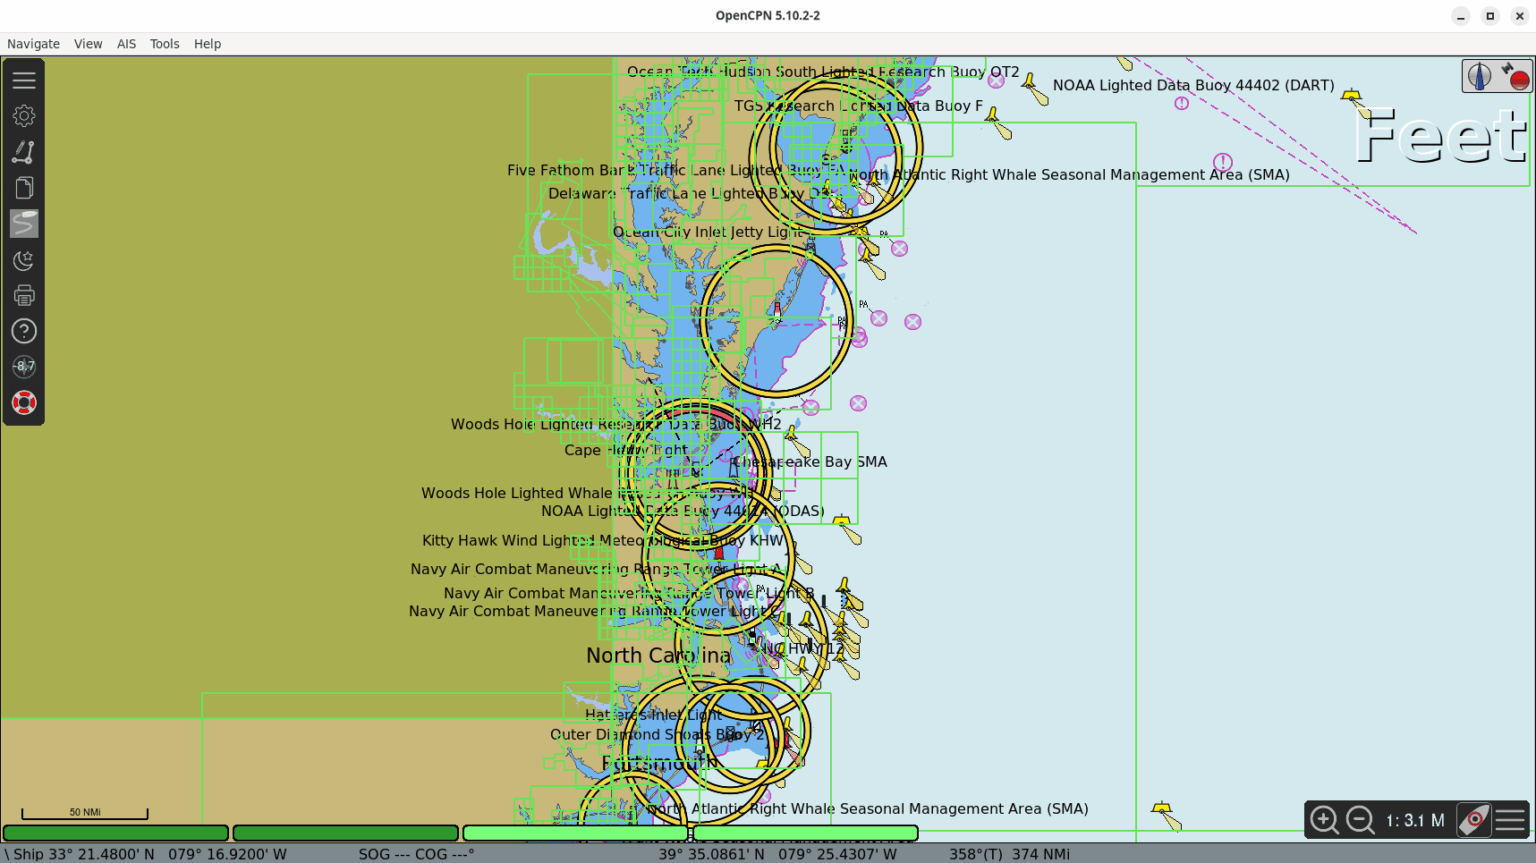The height and width of the screenshot is (863, 1536).
Task: Select the Create Route tool
Action: (24, 152)
